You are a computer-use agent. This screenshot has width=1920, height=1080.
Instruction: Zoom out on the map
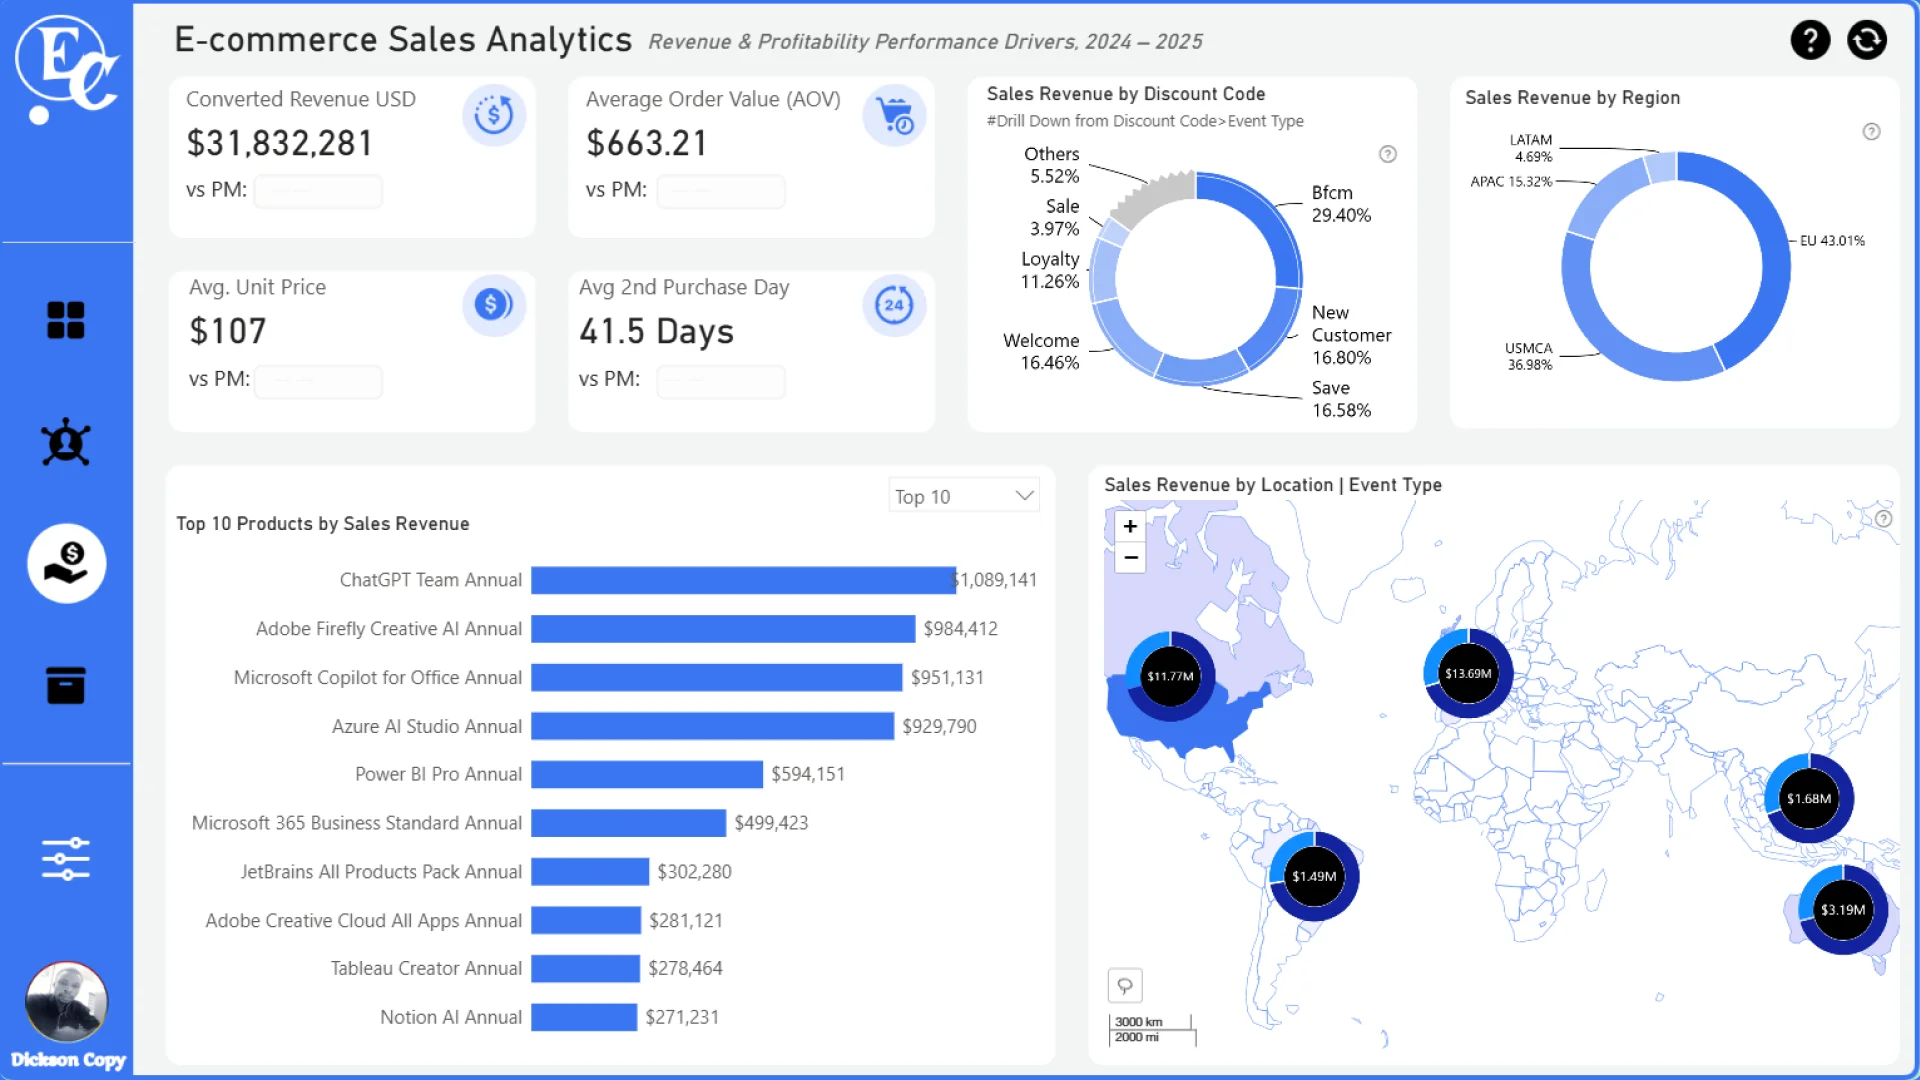1130,558
